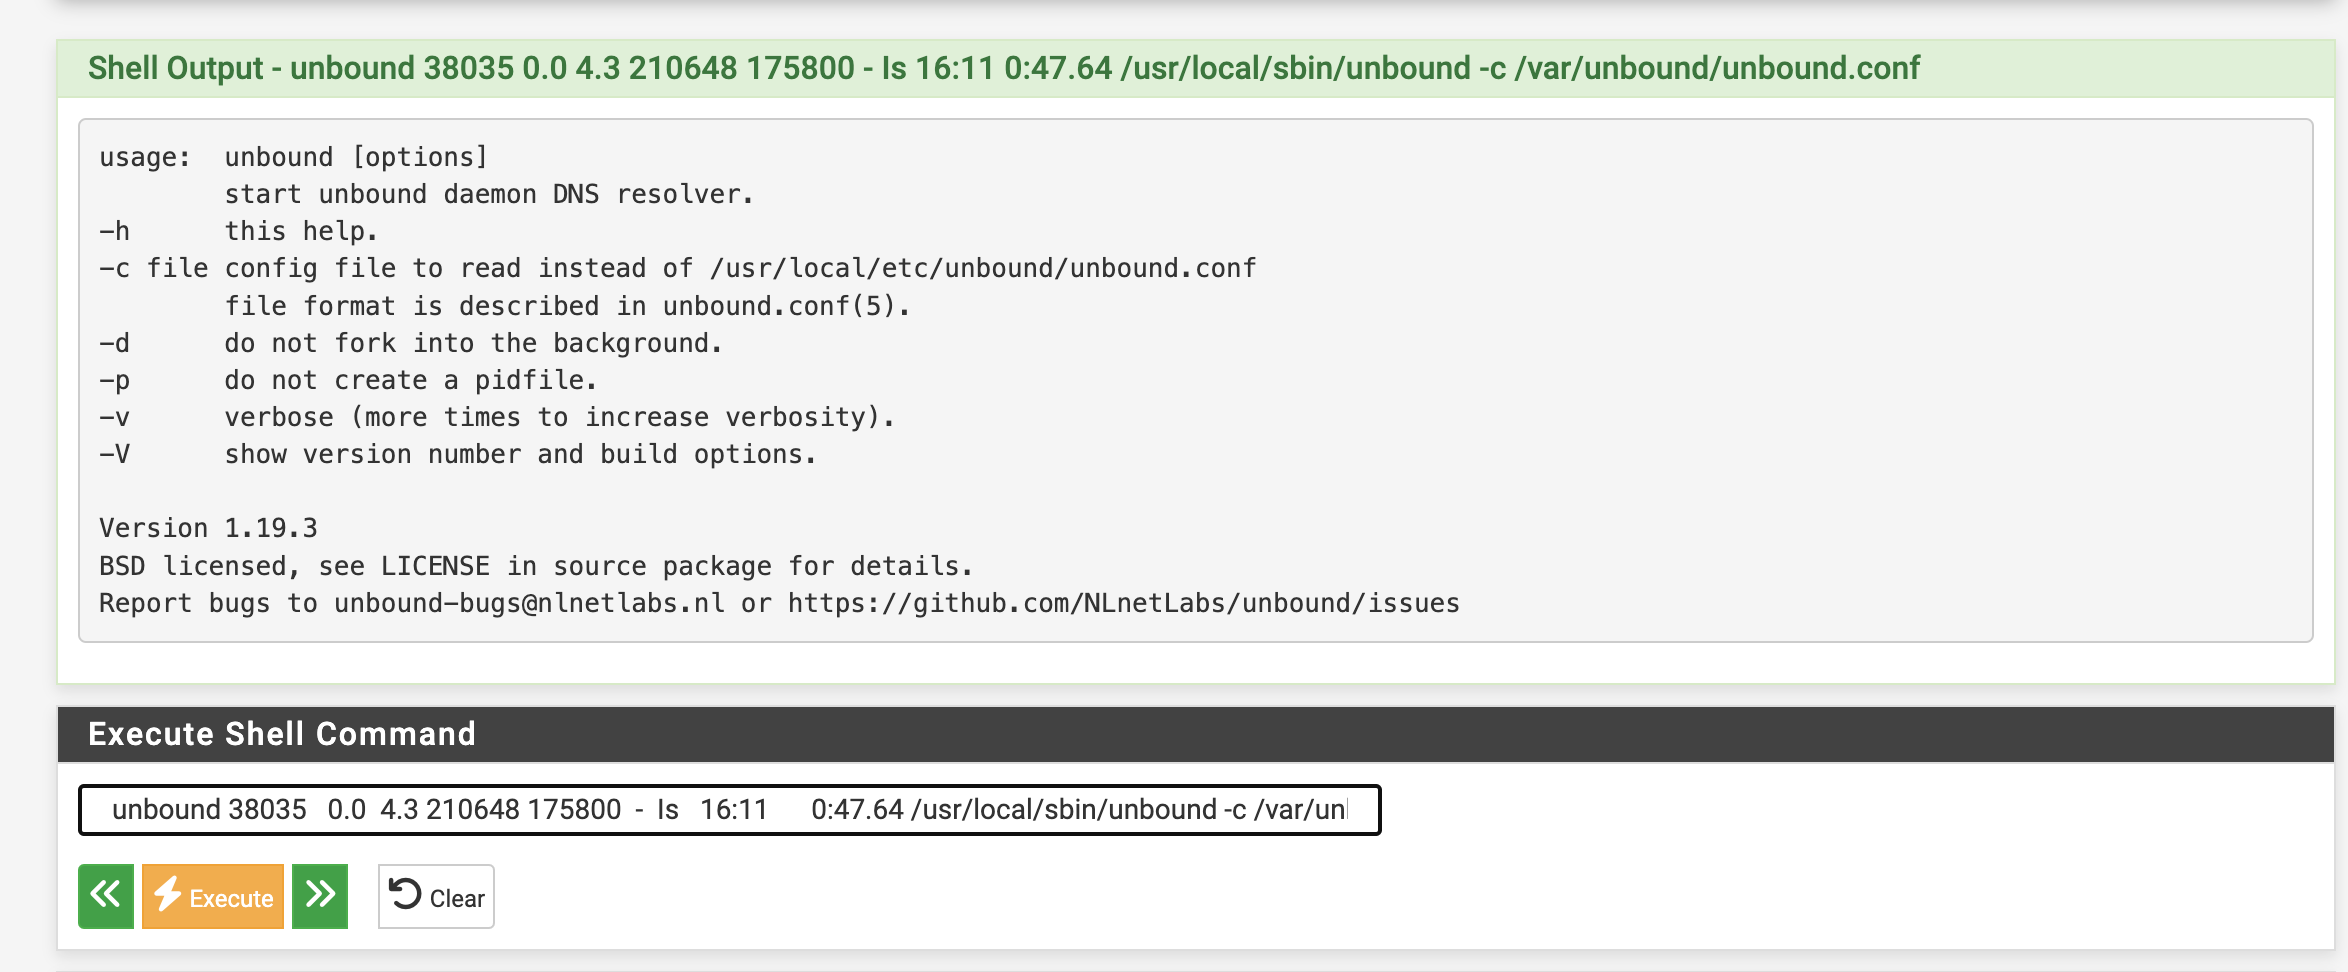Click 'Report bugs to unbound-bugs' output line
The image size is (2348, 972).
[x=779, y=603]
